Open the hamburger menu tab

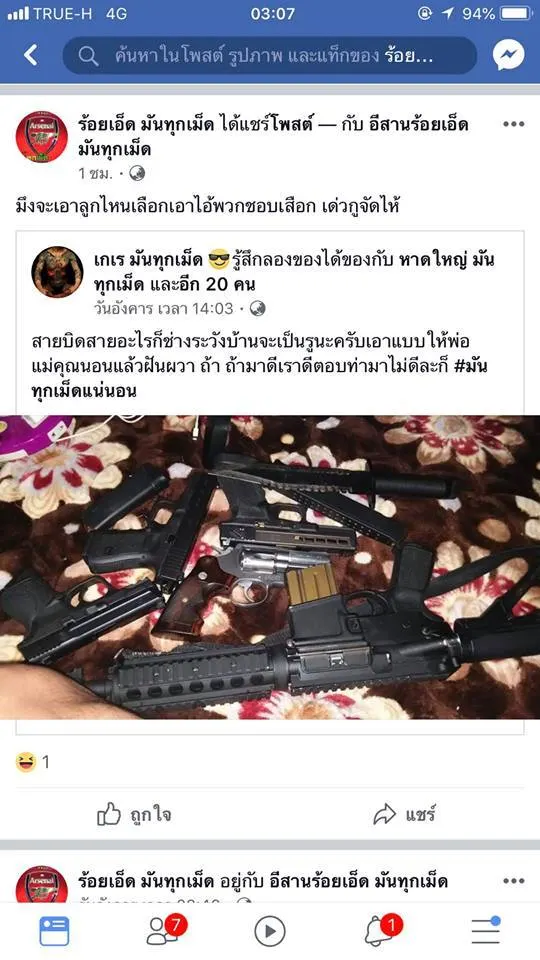point(486,931)
